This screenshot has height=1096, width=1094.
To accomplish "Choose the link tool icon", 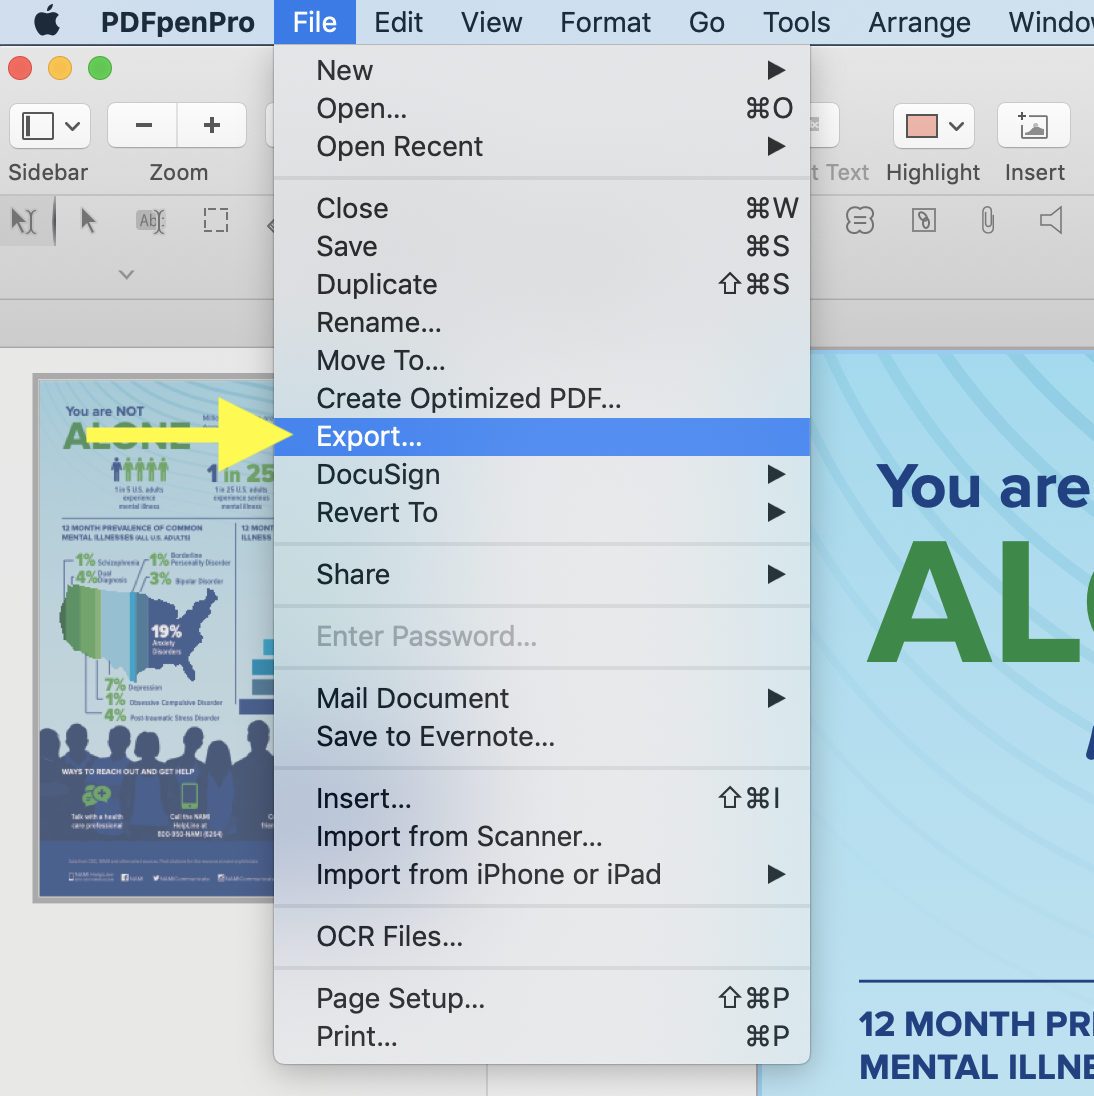I will coord(923,220).
